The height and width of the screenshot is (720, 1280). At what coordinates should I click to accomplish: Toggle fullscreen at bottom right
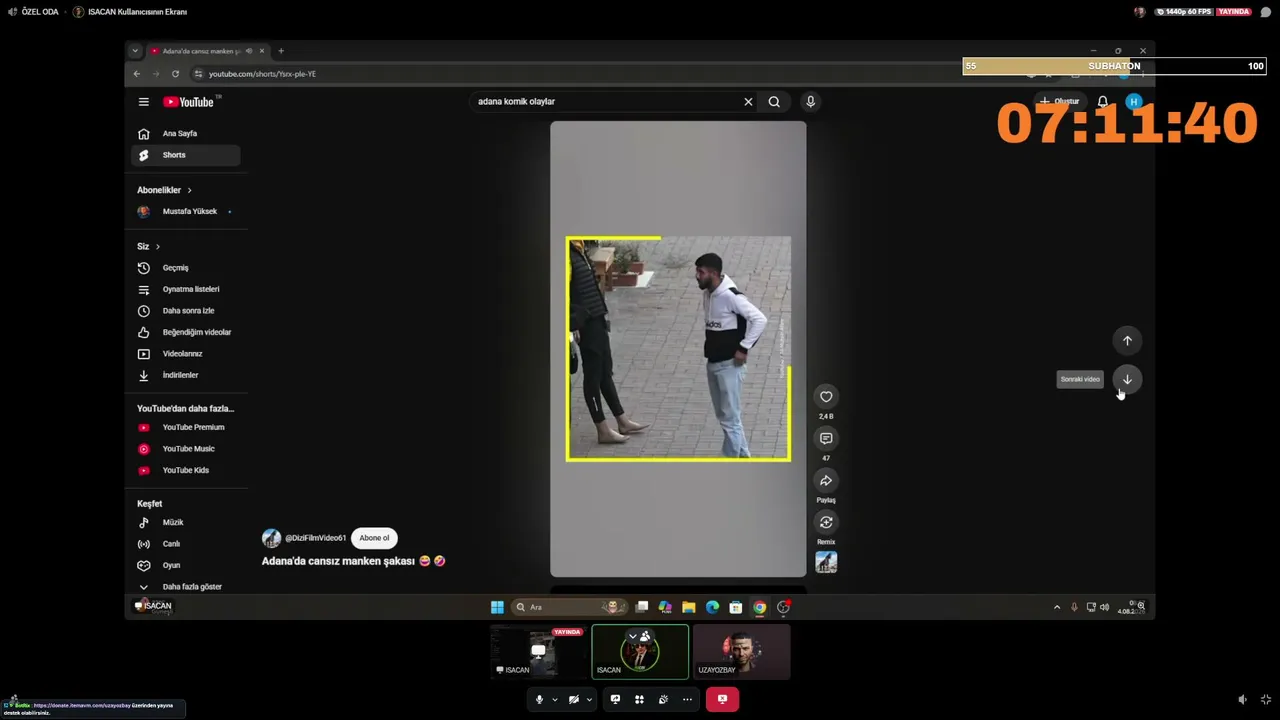coord(1266,700)
